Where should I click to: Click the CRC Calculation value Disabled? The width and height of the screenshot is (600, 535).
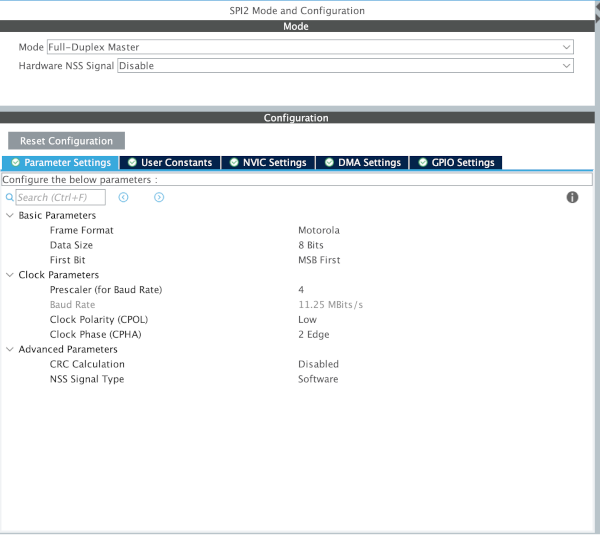[x=318, y=365]
